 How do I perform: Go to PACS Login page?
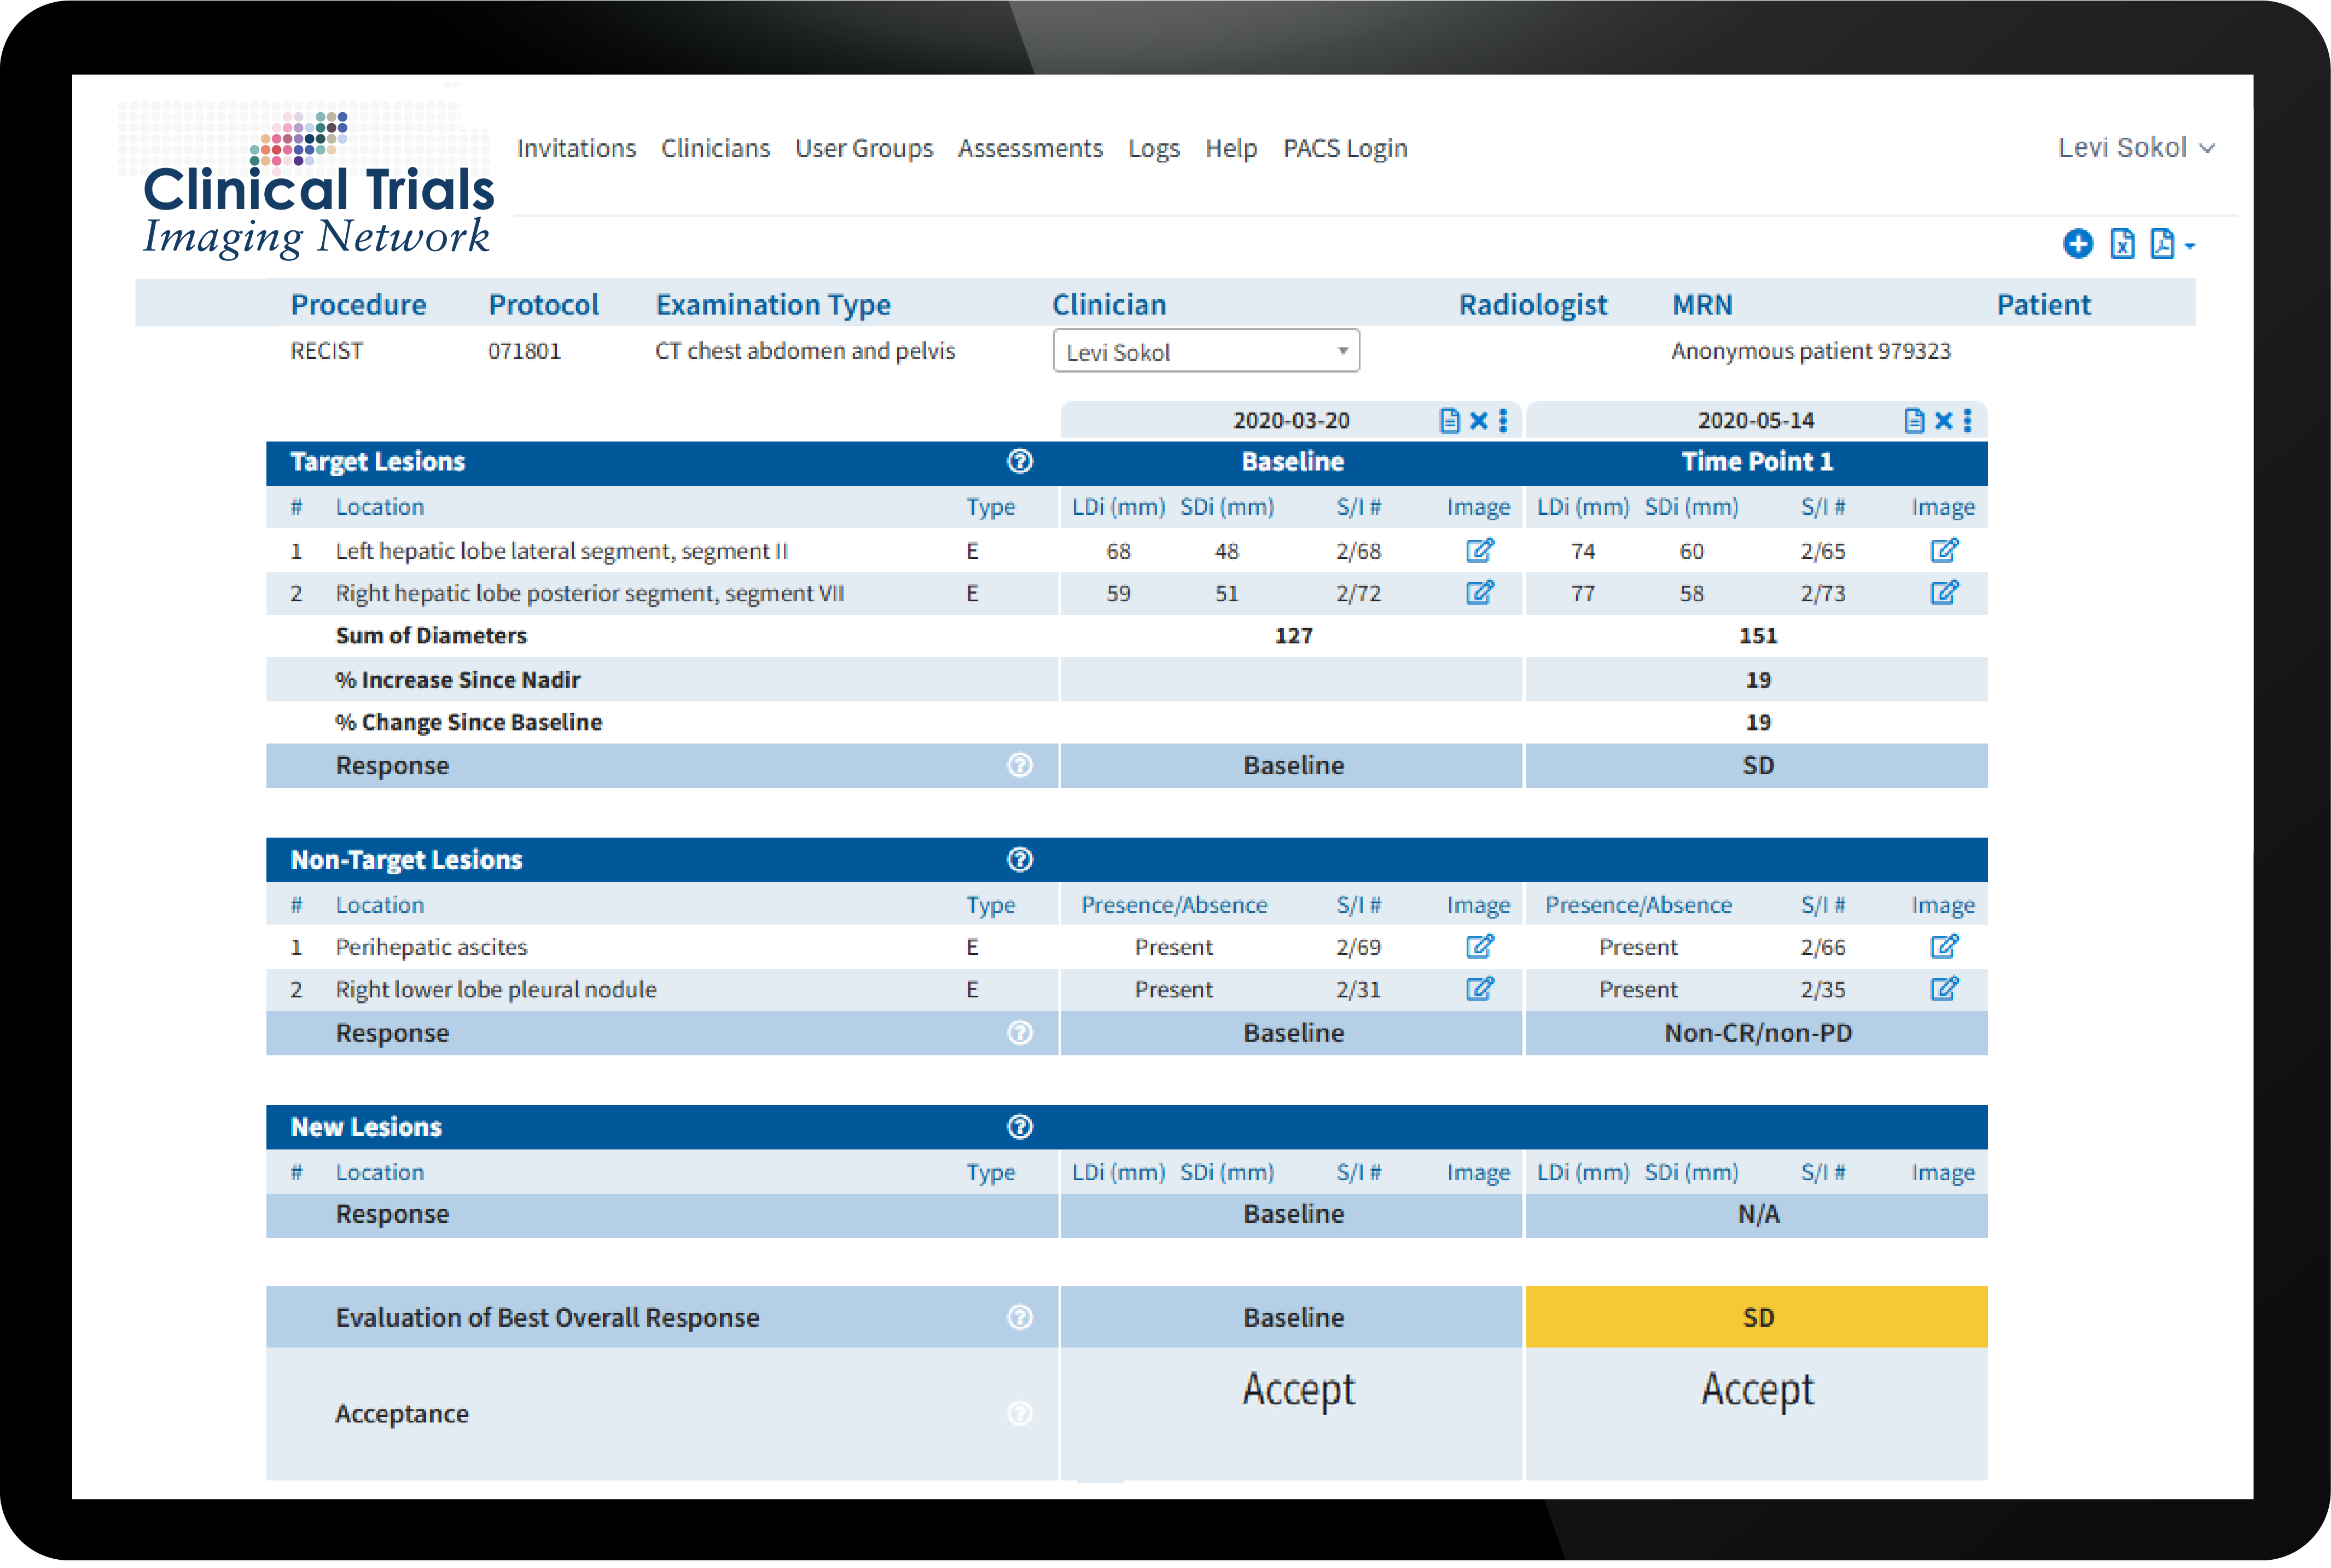coord(1344,148)
